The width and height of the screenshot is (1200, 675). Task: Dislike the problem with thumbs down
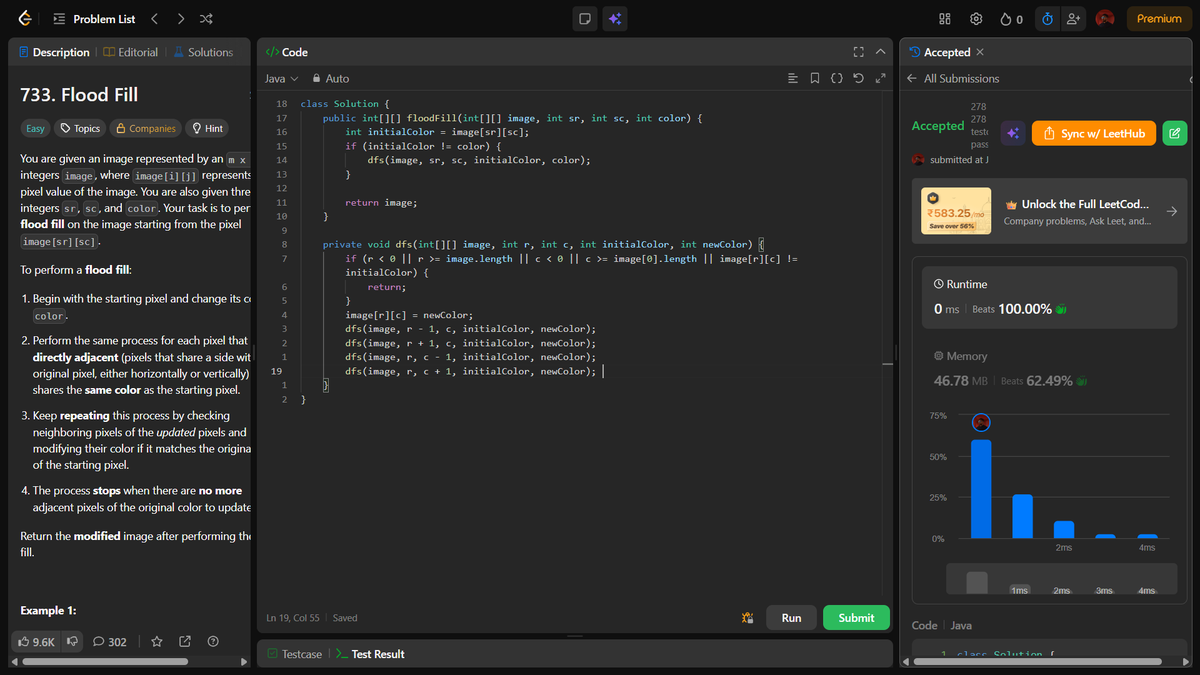(72, 642)
